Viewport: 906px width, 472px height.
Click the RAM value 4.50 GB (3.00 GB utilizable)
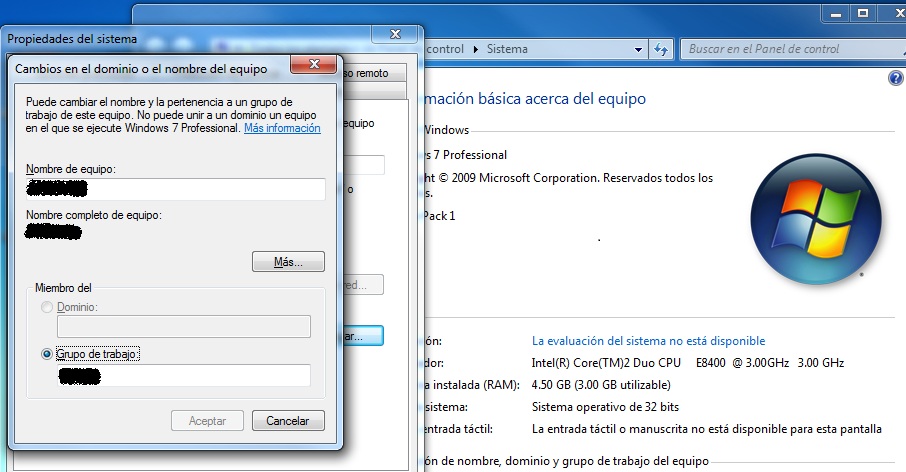601,385
